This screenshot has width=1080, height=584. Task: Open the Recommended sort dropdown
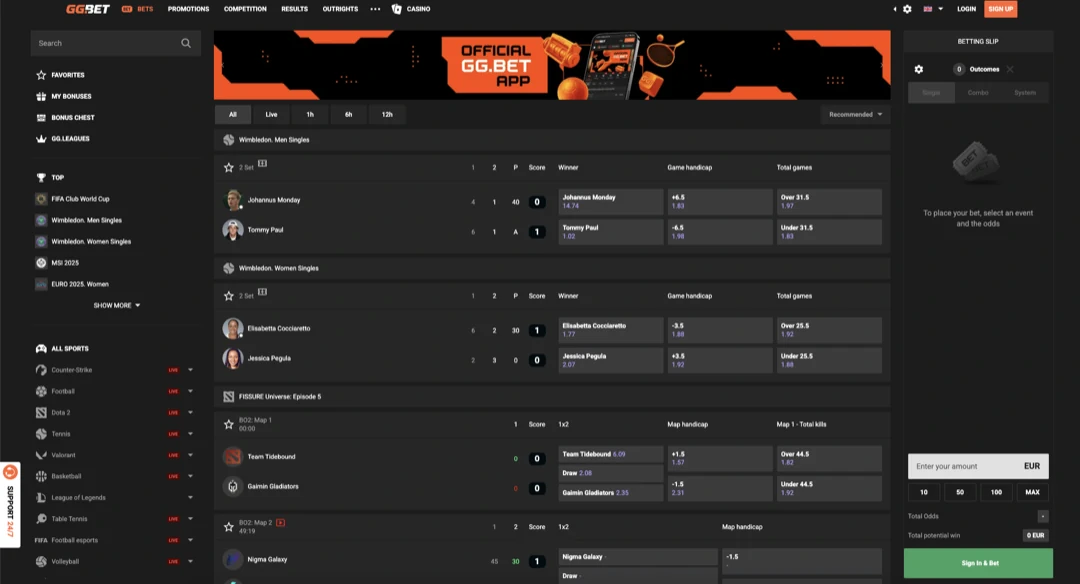point(855,114)
